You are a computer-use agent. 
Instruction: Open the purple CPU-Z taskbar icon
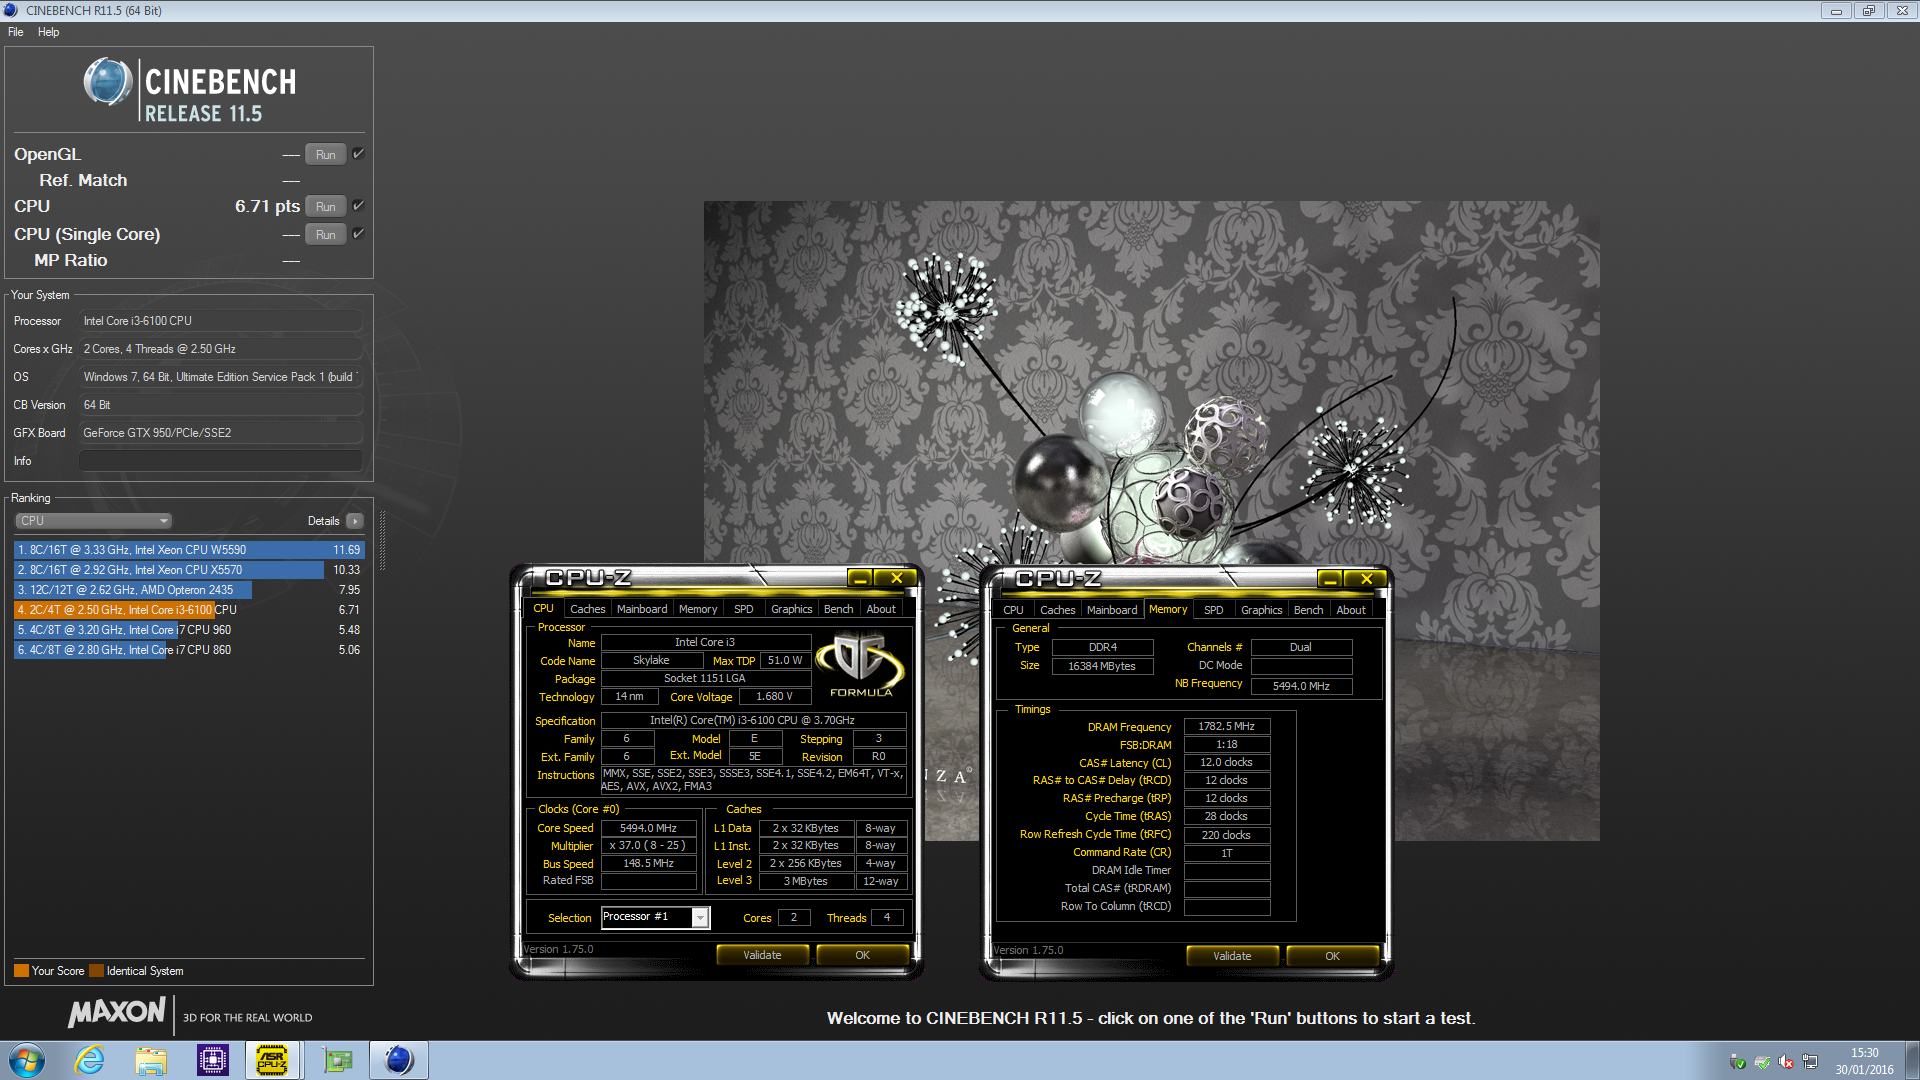tap(213, 1060)
